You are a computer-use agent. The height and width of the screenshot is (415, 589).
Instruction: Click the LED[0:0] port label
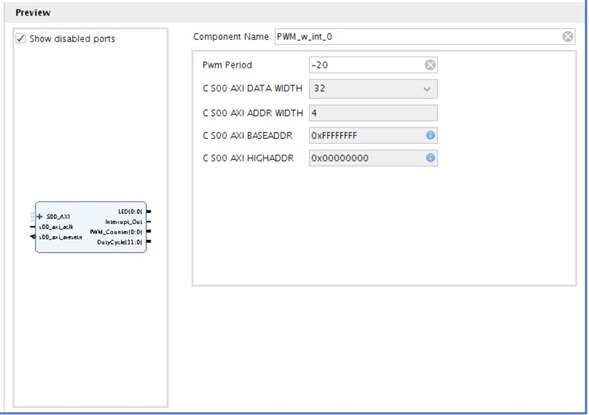coord(130,212)
